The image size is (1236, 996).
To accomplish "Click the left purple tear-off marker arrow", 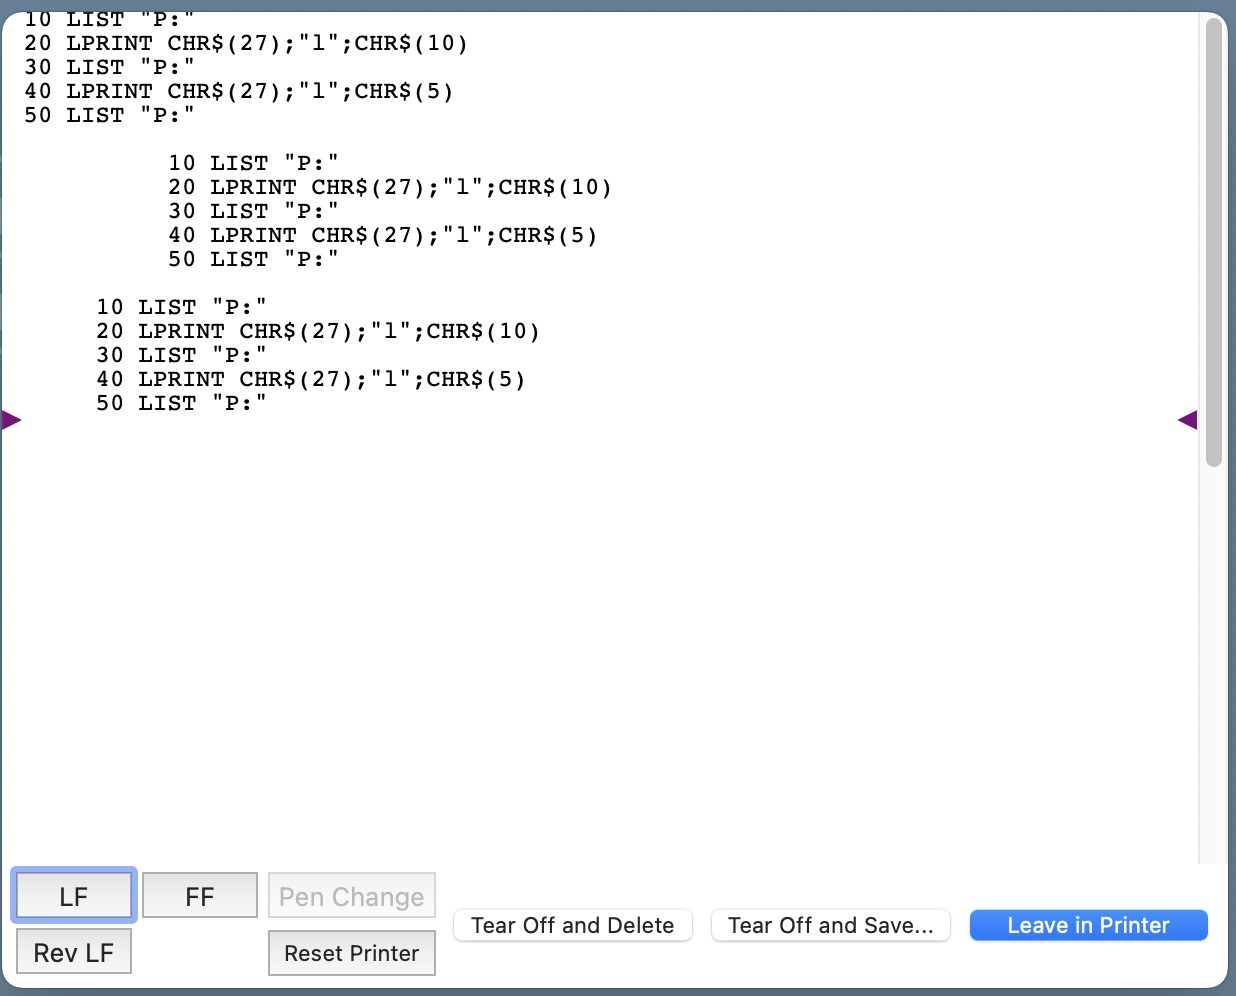I will pyautogui.click(x=12, y=420).
